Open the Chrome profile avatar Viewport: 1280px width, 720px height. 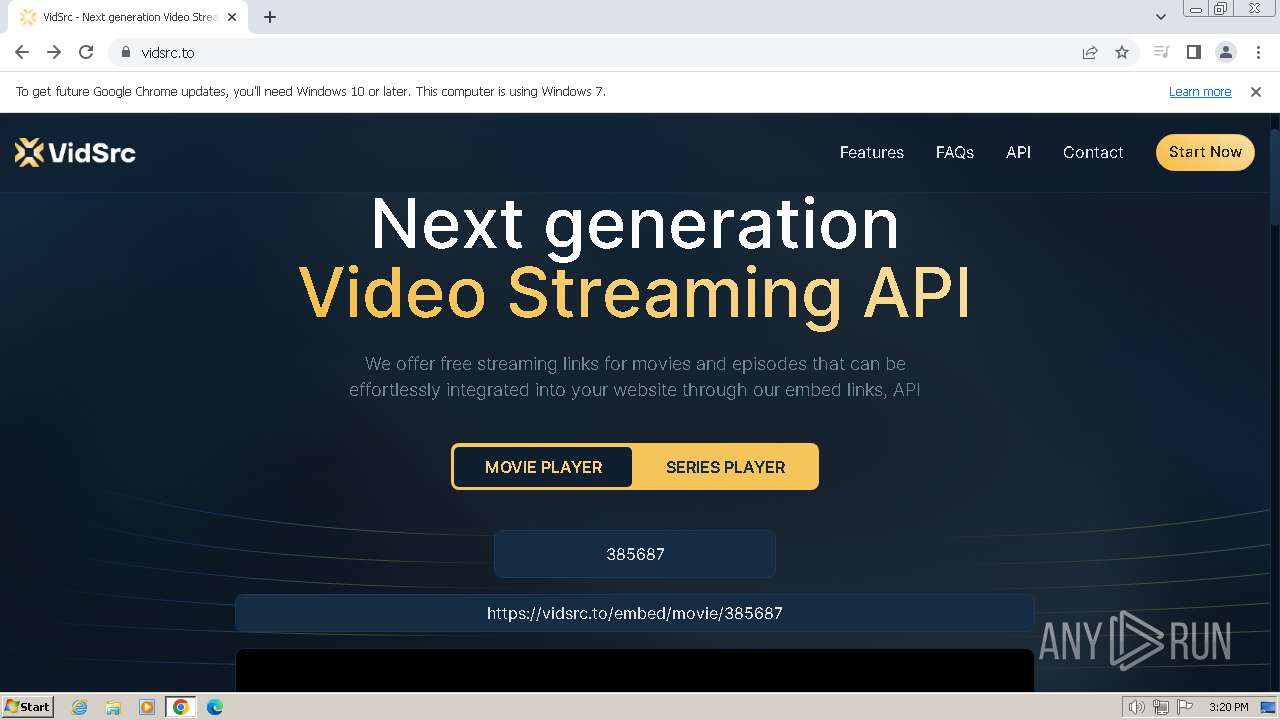click(x=1225, y=52)
